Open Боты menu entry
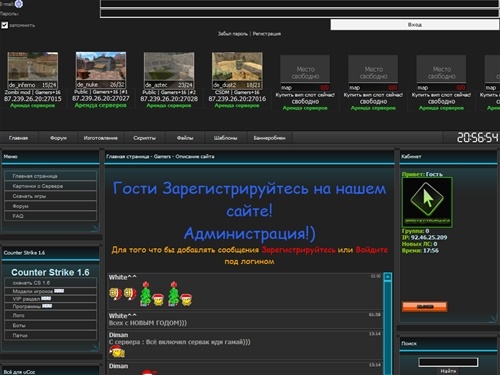 (x=51, y=325)
